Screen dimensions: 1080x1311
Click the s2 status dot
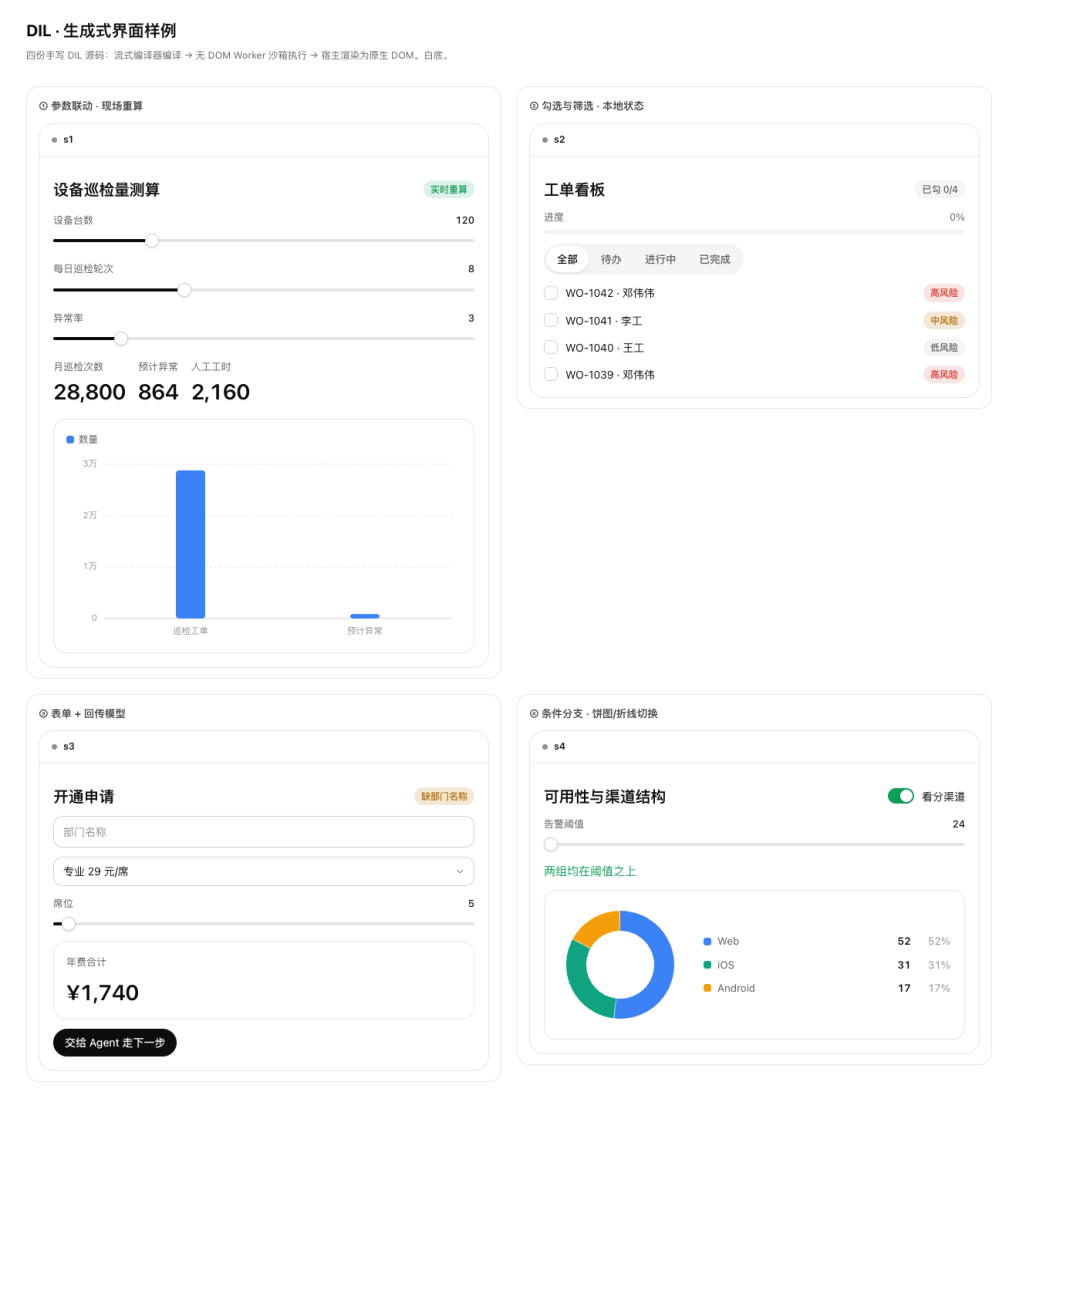tap(545, 140)
